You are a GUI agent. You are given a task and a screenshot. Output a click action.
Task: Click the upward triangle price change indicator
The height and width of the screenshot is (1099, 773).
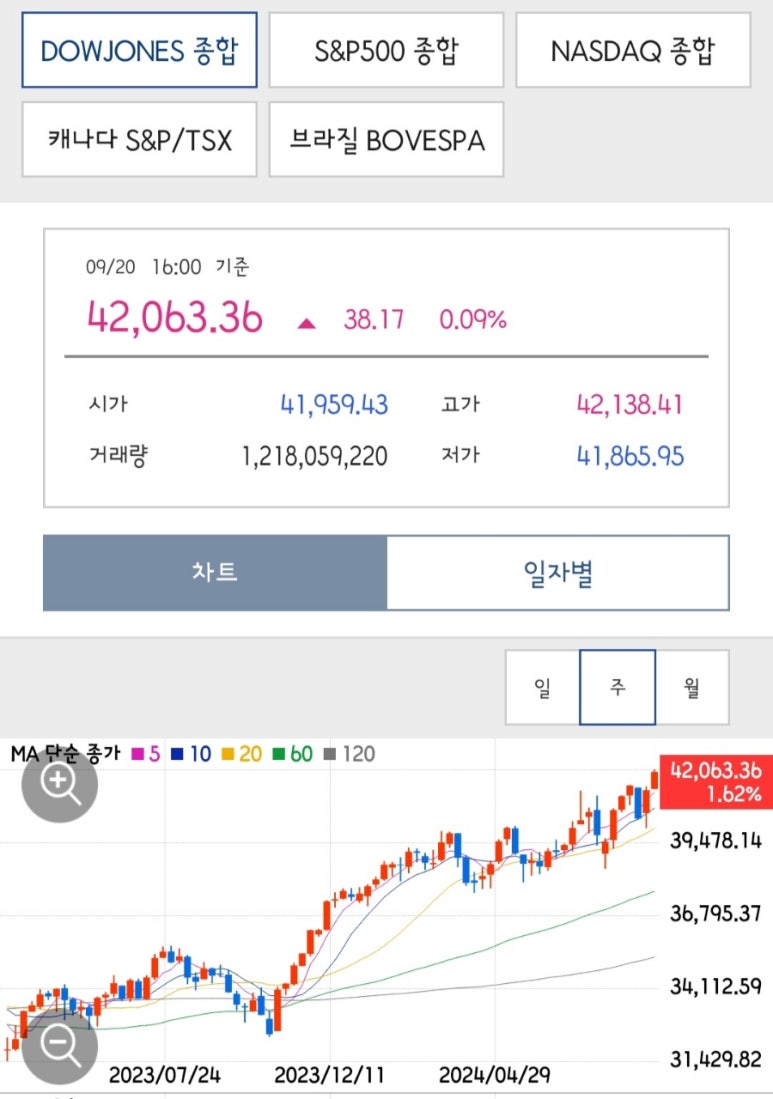[306, 323]
